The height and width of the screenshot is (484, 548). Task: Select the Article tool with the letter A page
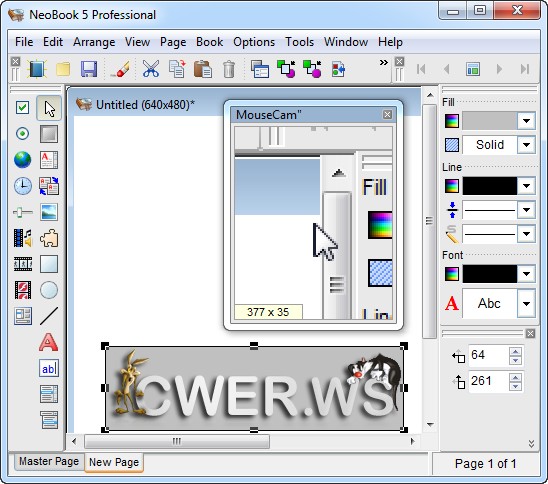49,160
